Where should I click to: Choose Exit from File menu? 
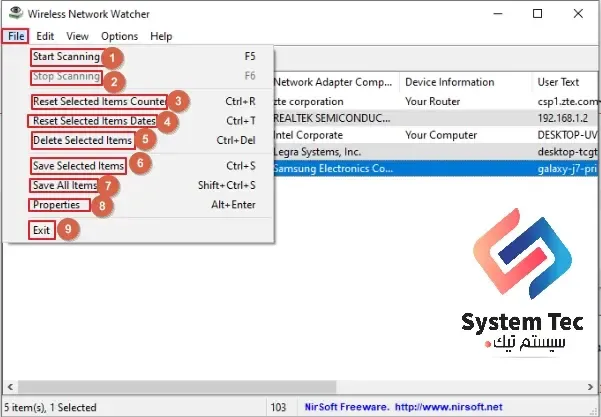coord(139,230)
